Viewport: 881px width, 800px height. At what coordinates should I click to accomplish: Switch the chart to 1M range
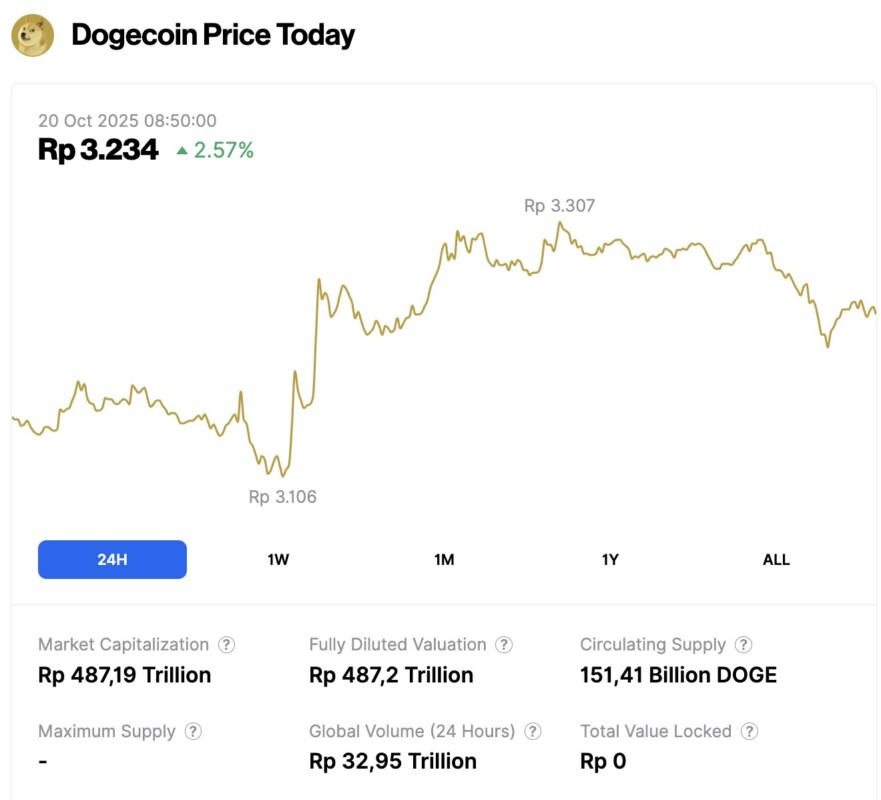(x=444, y=559)
